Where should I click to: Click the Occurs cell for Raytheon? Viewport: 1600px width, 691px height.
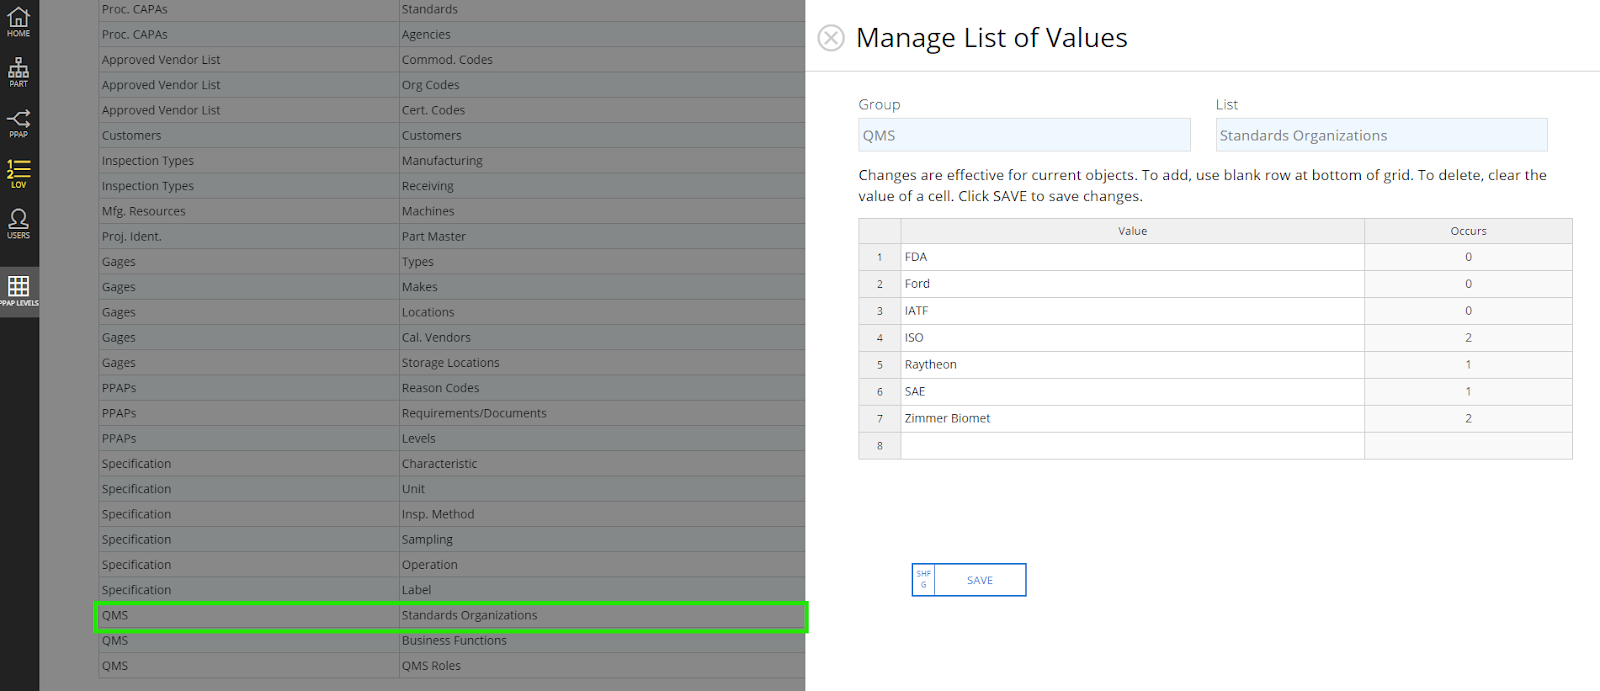click(x=1468, y=365)
